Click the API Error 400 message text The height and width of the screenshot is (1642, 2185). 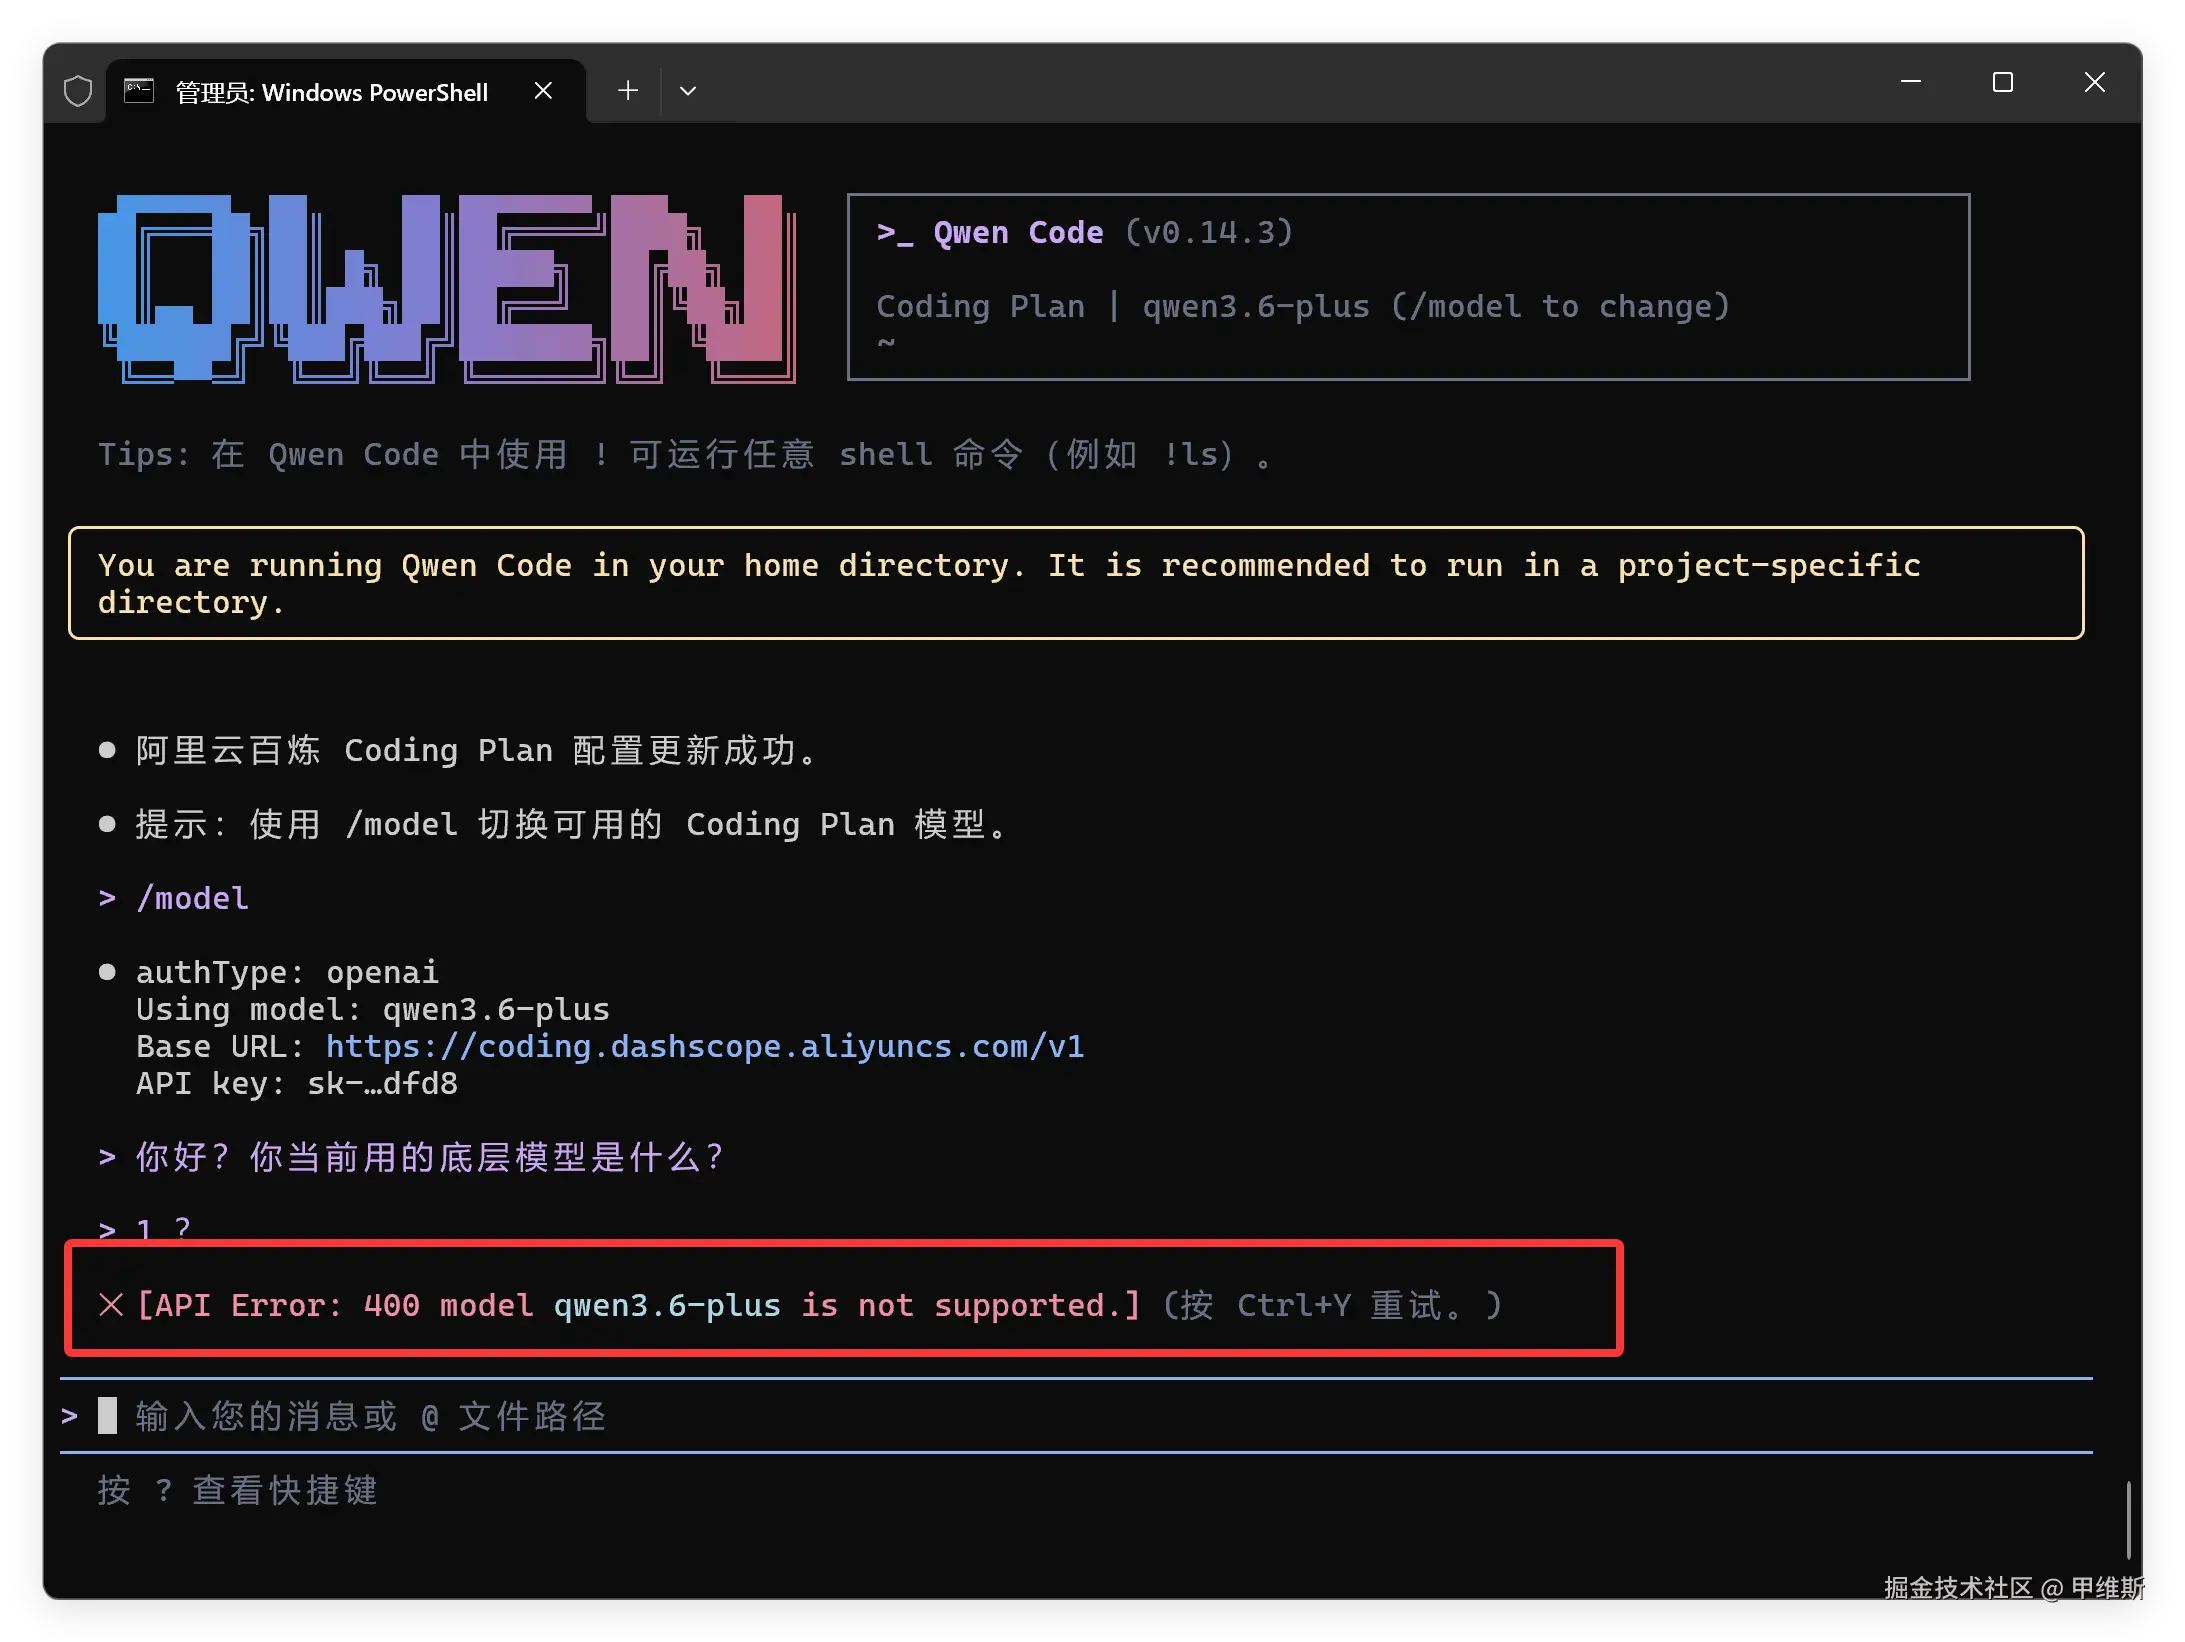click(x=638, y=1305)
